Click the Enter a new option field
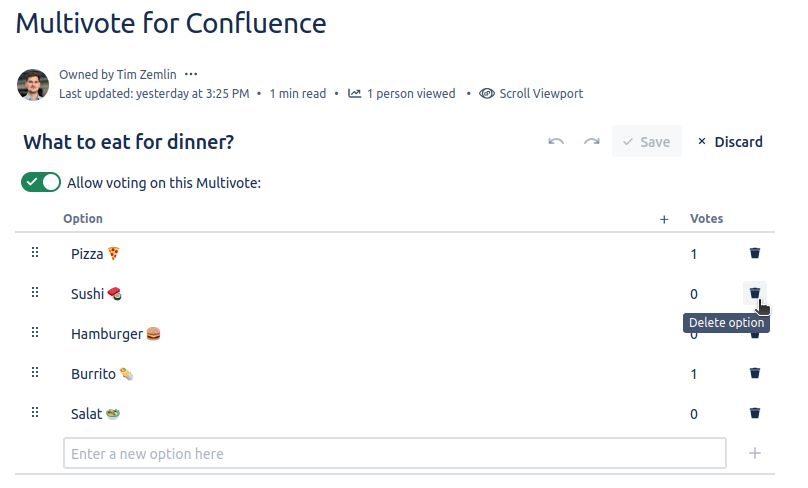The image size is (808, 488). pyautogui.click(x=394, y=454)
